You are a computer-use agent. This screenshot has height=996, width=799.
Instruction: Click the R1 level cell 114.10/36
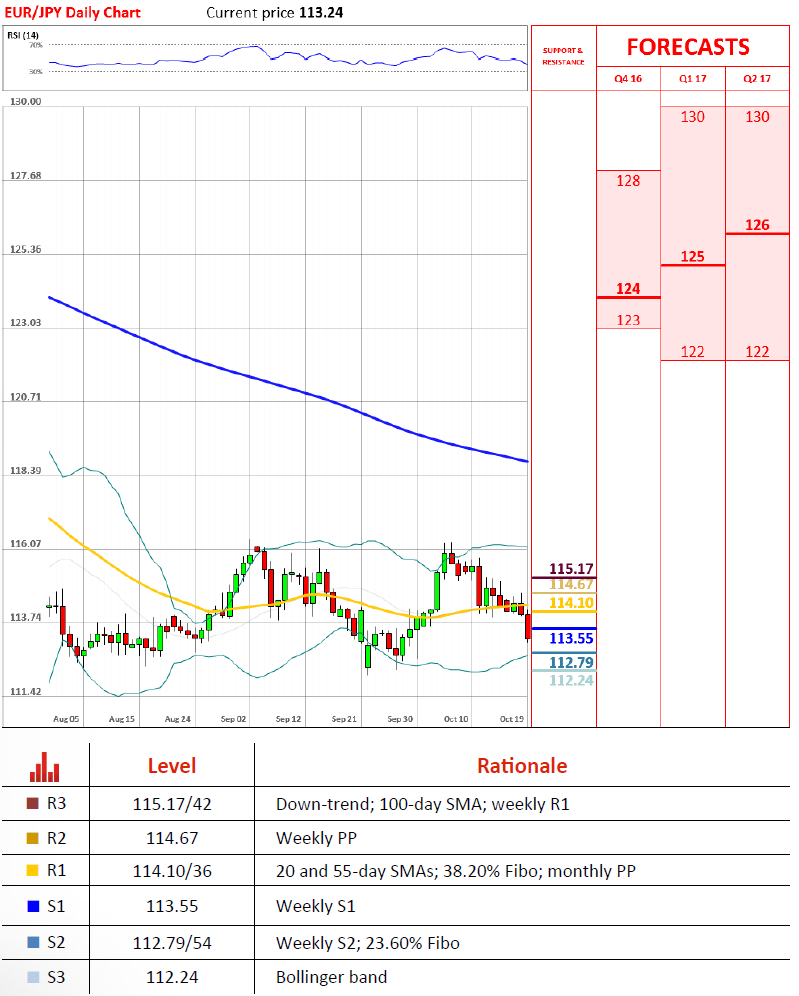(171, 871)
